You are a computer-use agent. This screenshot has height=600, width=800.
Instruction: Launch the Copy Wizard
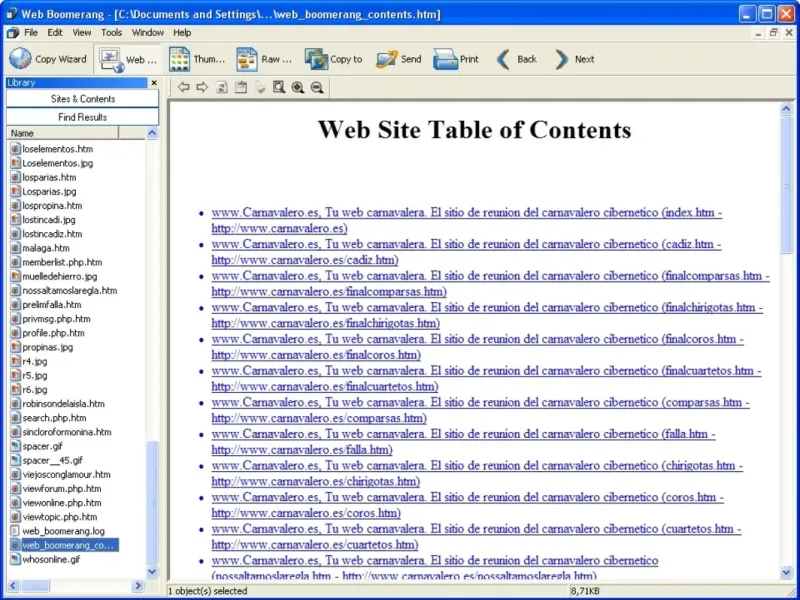coord(48,59)
